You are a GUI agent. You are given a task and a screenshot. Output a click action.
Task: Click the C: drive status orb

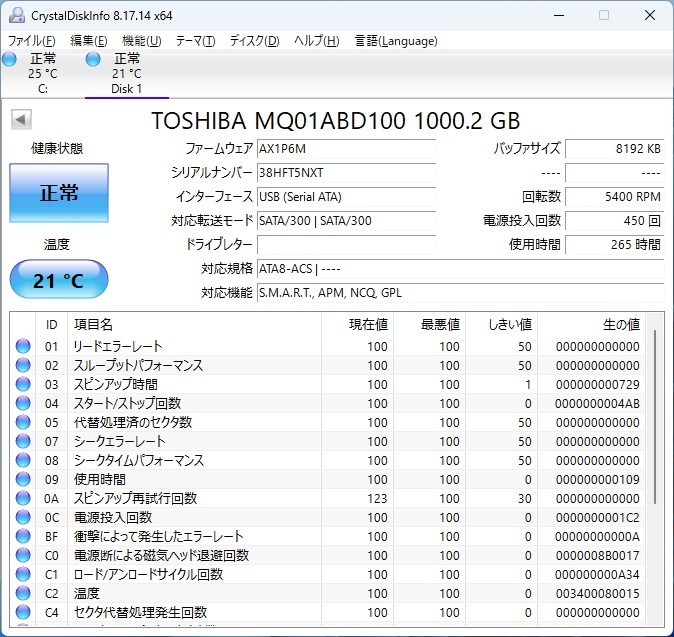tap(10, 60)
